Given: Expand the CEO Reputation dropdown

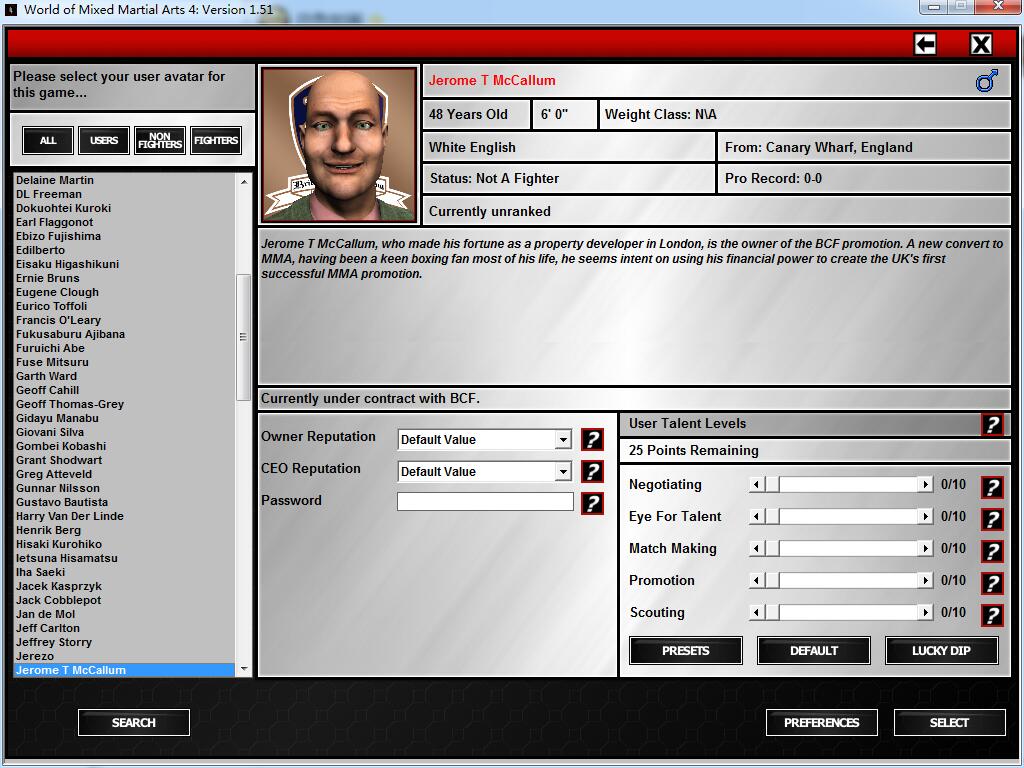Looking at the screenshot, I should pos(563,472).
